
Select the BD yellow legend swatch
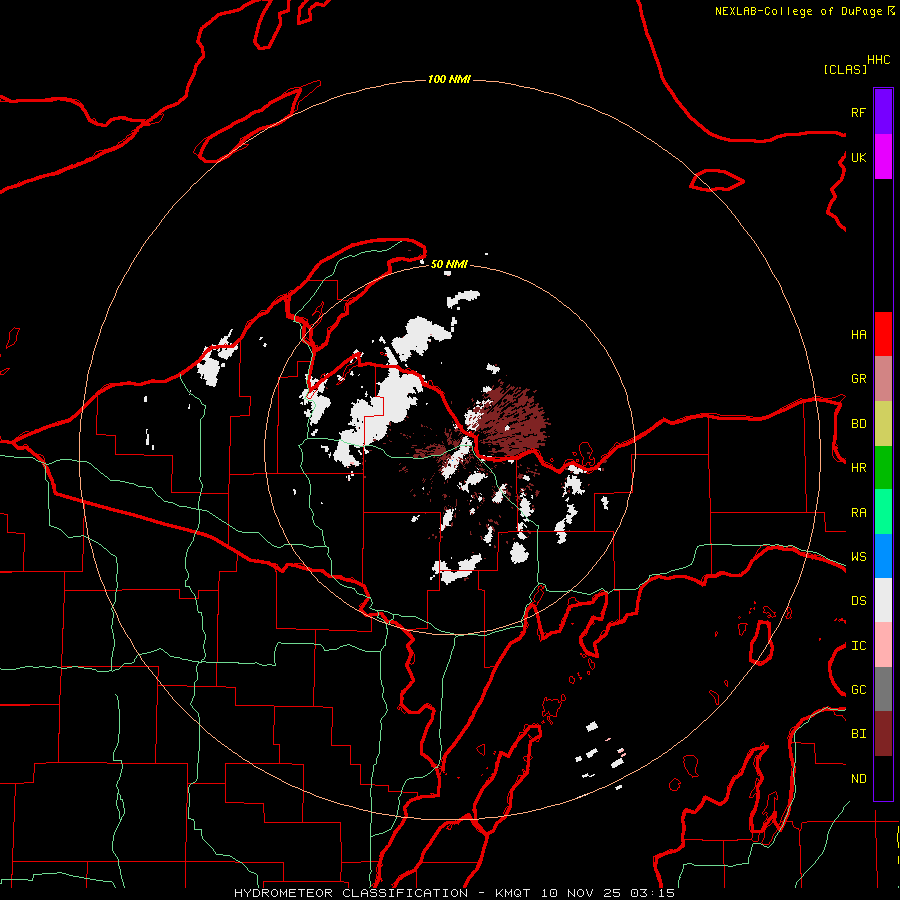click(883, 424)
